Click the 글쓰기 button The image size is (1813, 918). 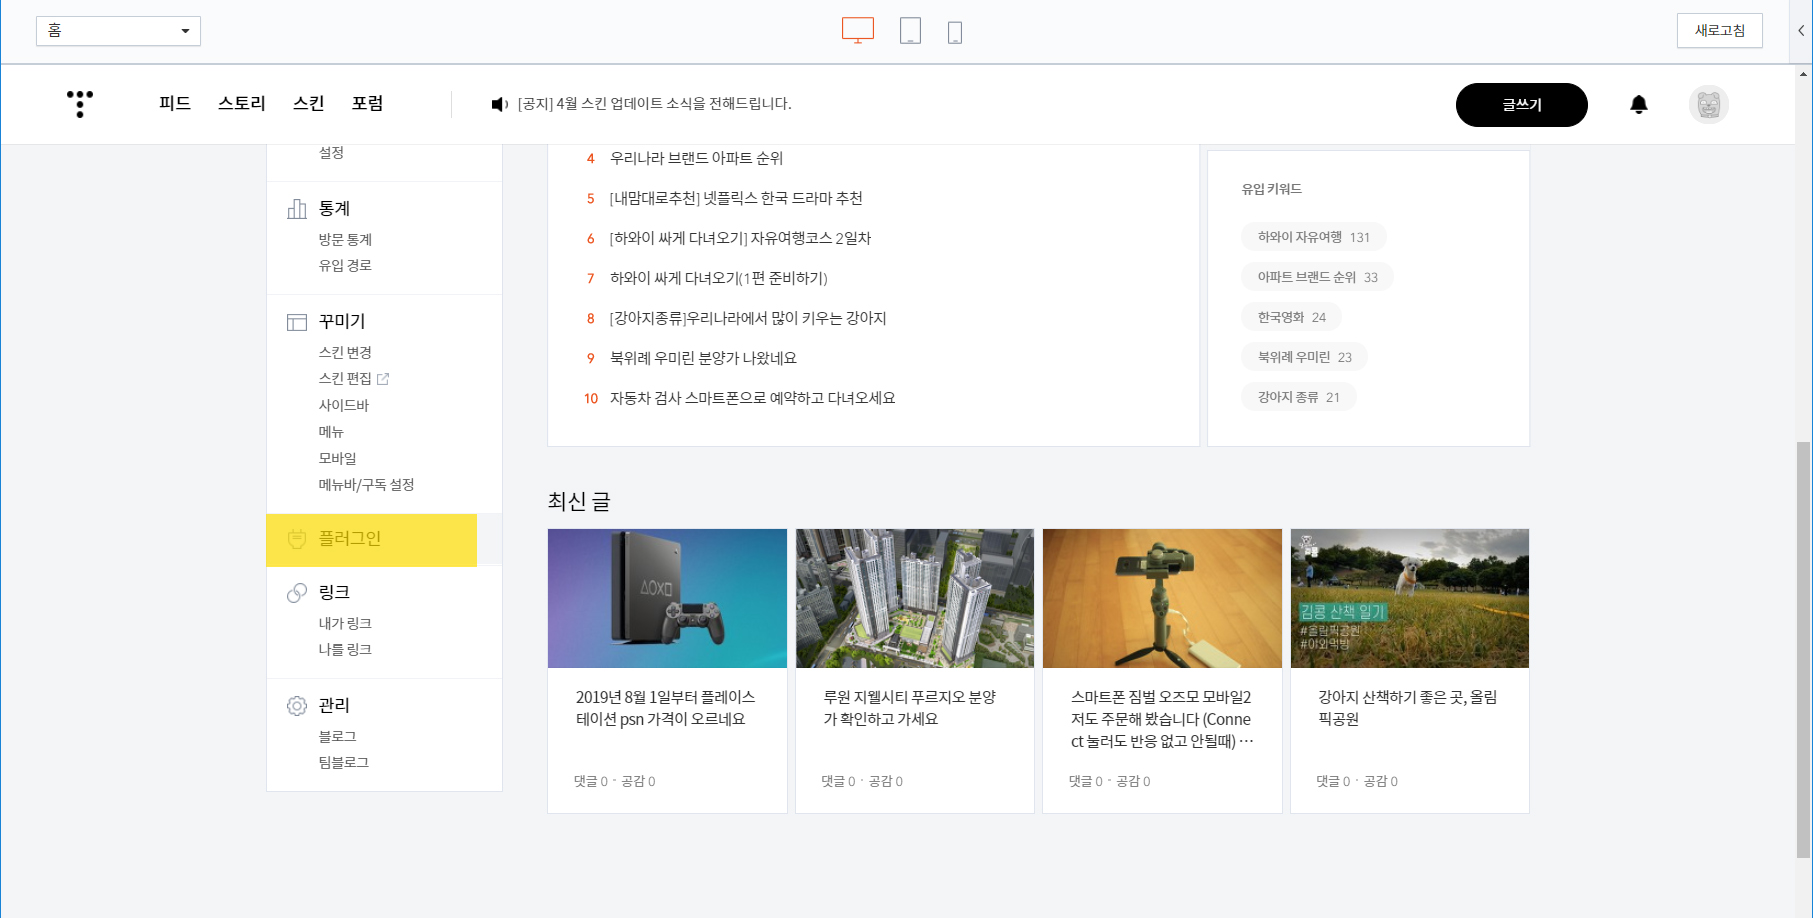tap(1522, 105)
